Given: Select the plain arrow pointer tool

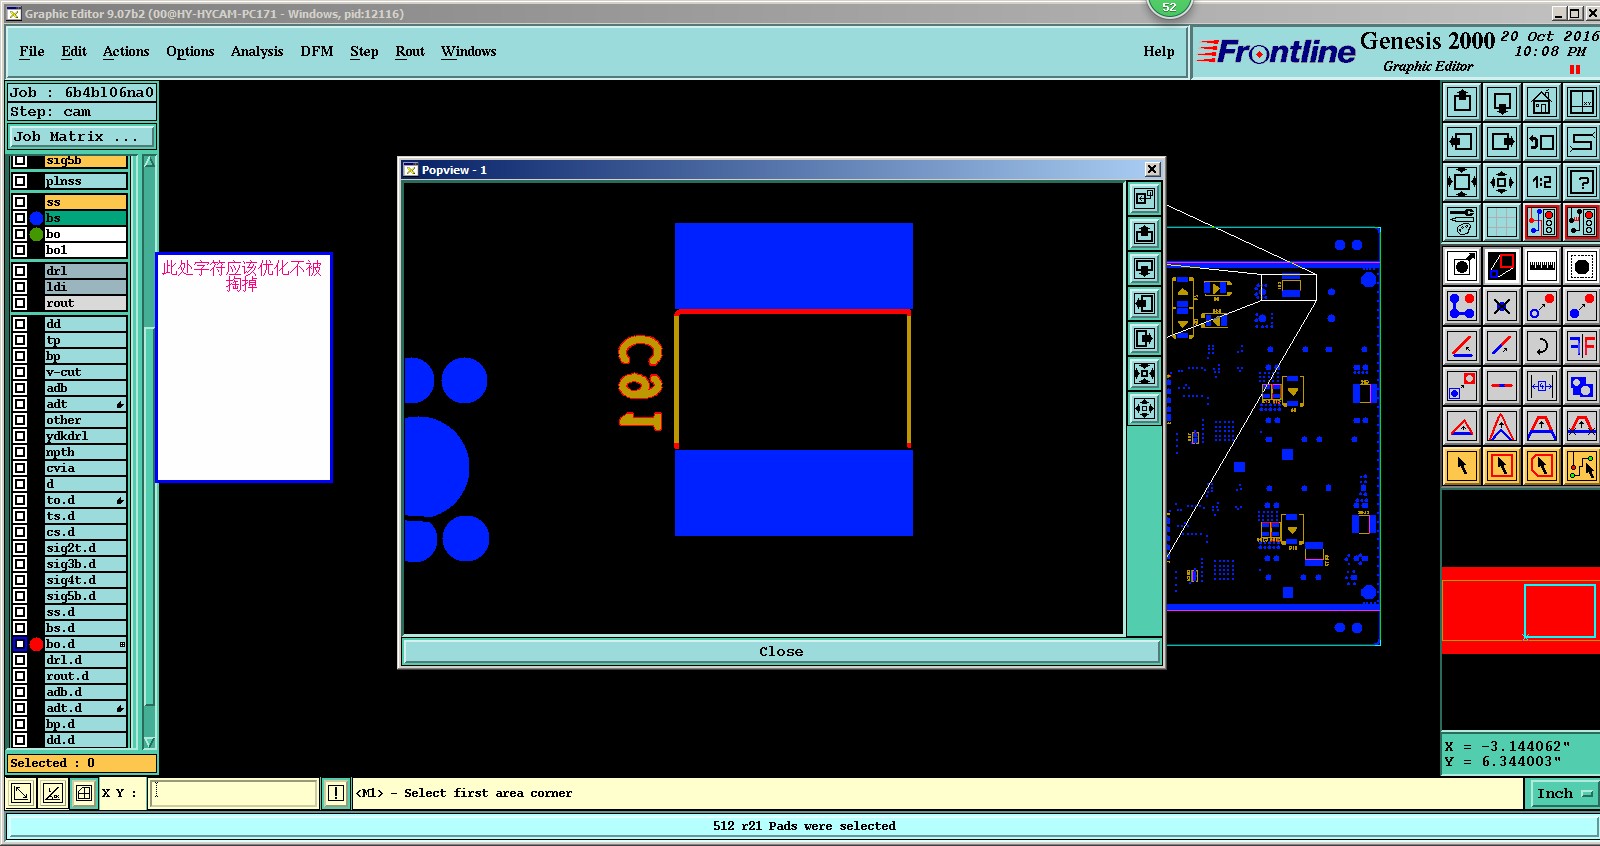Looking at the screenshot, I should click(x=1462, y=466).
